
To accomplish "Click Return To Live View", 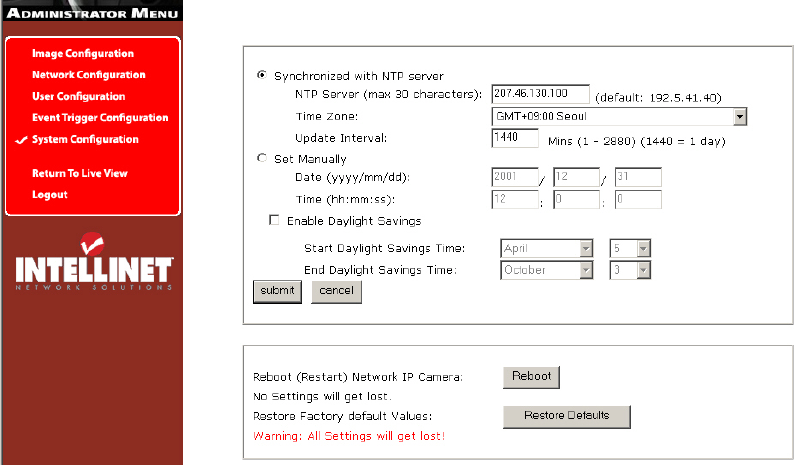I will (79, 173).
